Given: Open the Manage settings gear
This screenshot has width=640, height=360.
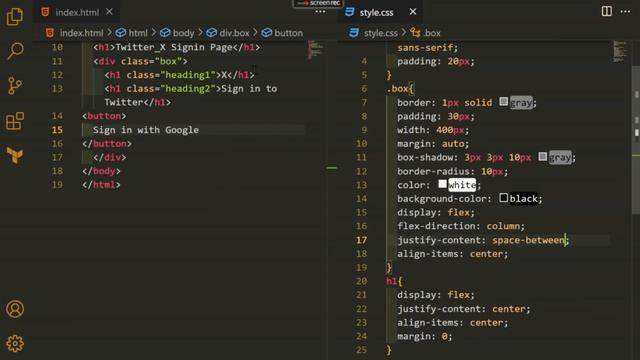Looking at the screenshot, I should (15, 344).
